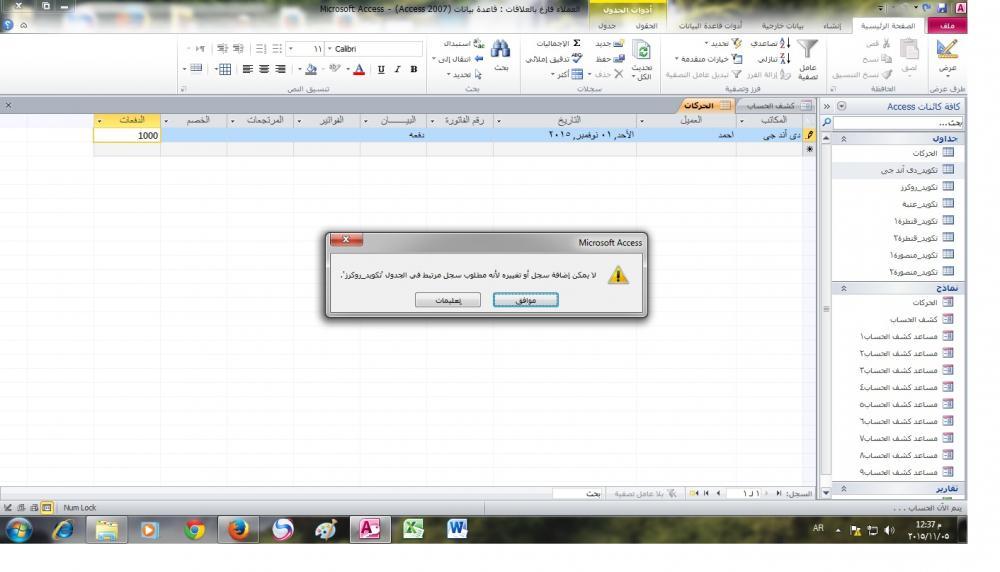This screenshot has height=572, width=1000.
Task: Sort ascending with the تصاعدي icon
Action: point(785,43)
